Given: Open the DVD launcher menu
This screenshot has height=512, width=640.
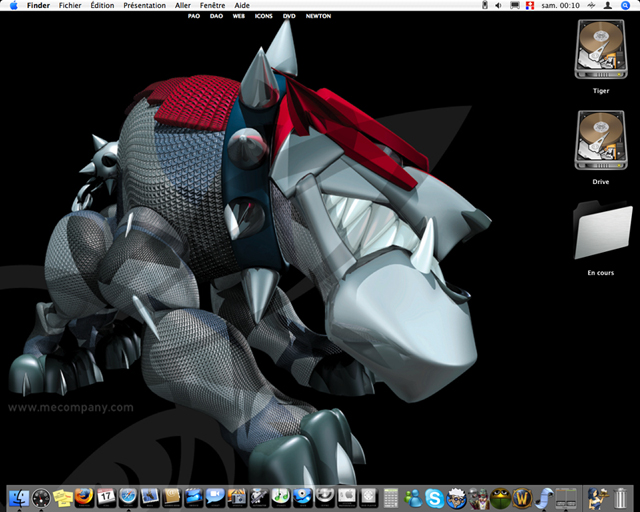Looking at the screenshot, I should [289, 16].
